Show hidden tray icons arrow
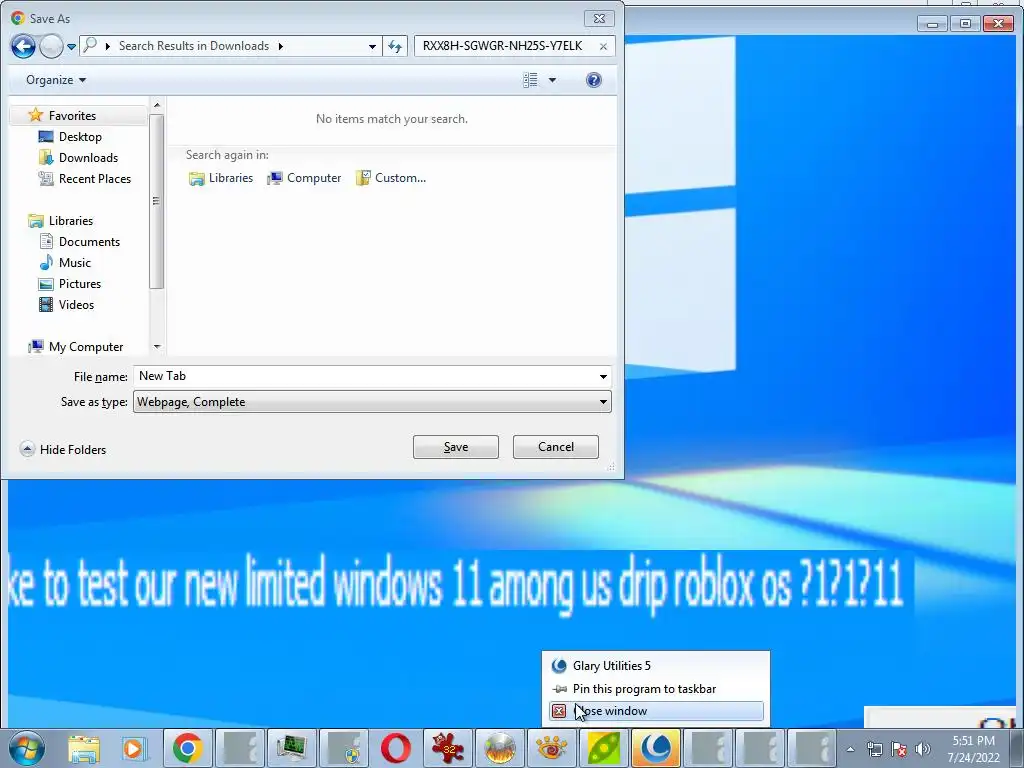Image resolution: width=1024 pixels, height=768 pixels. coord(850,749)
